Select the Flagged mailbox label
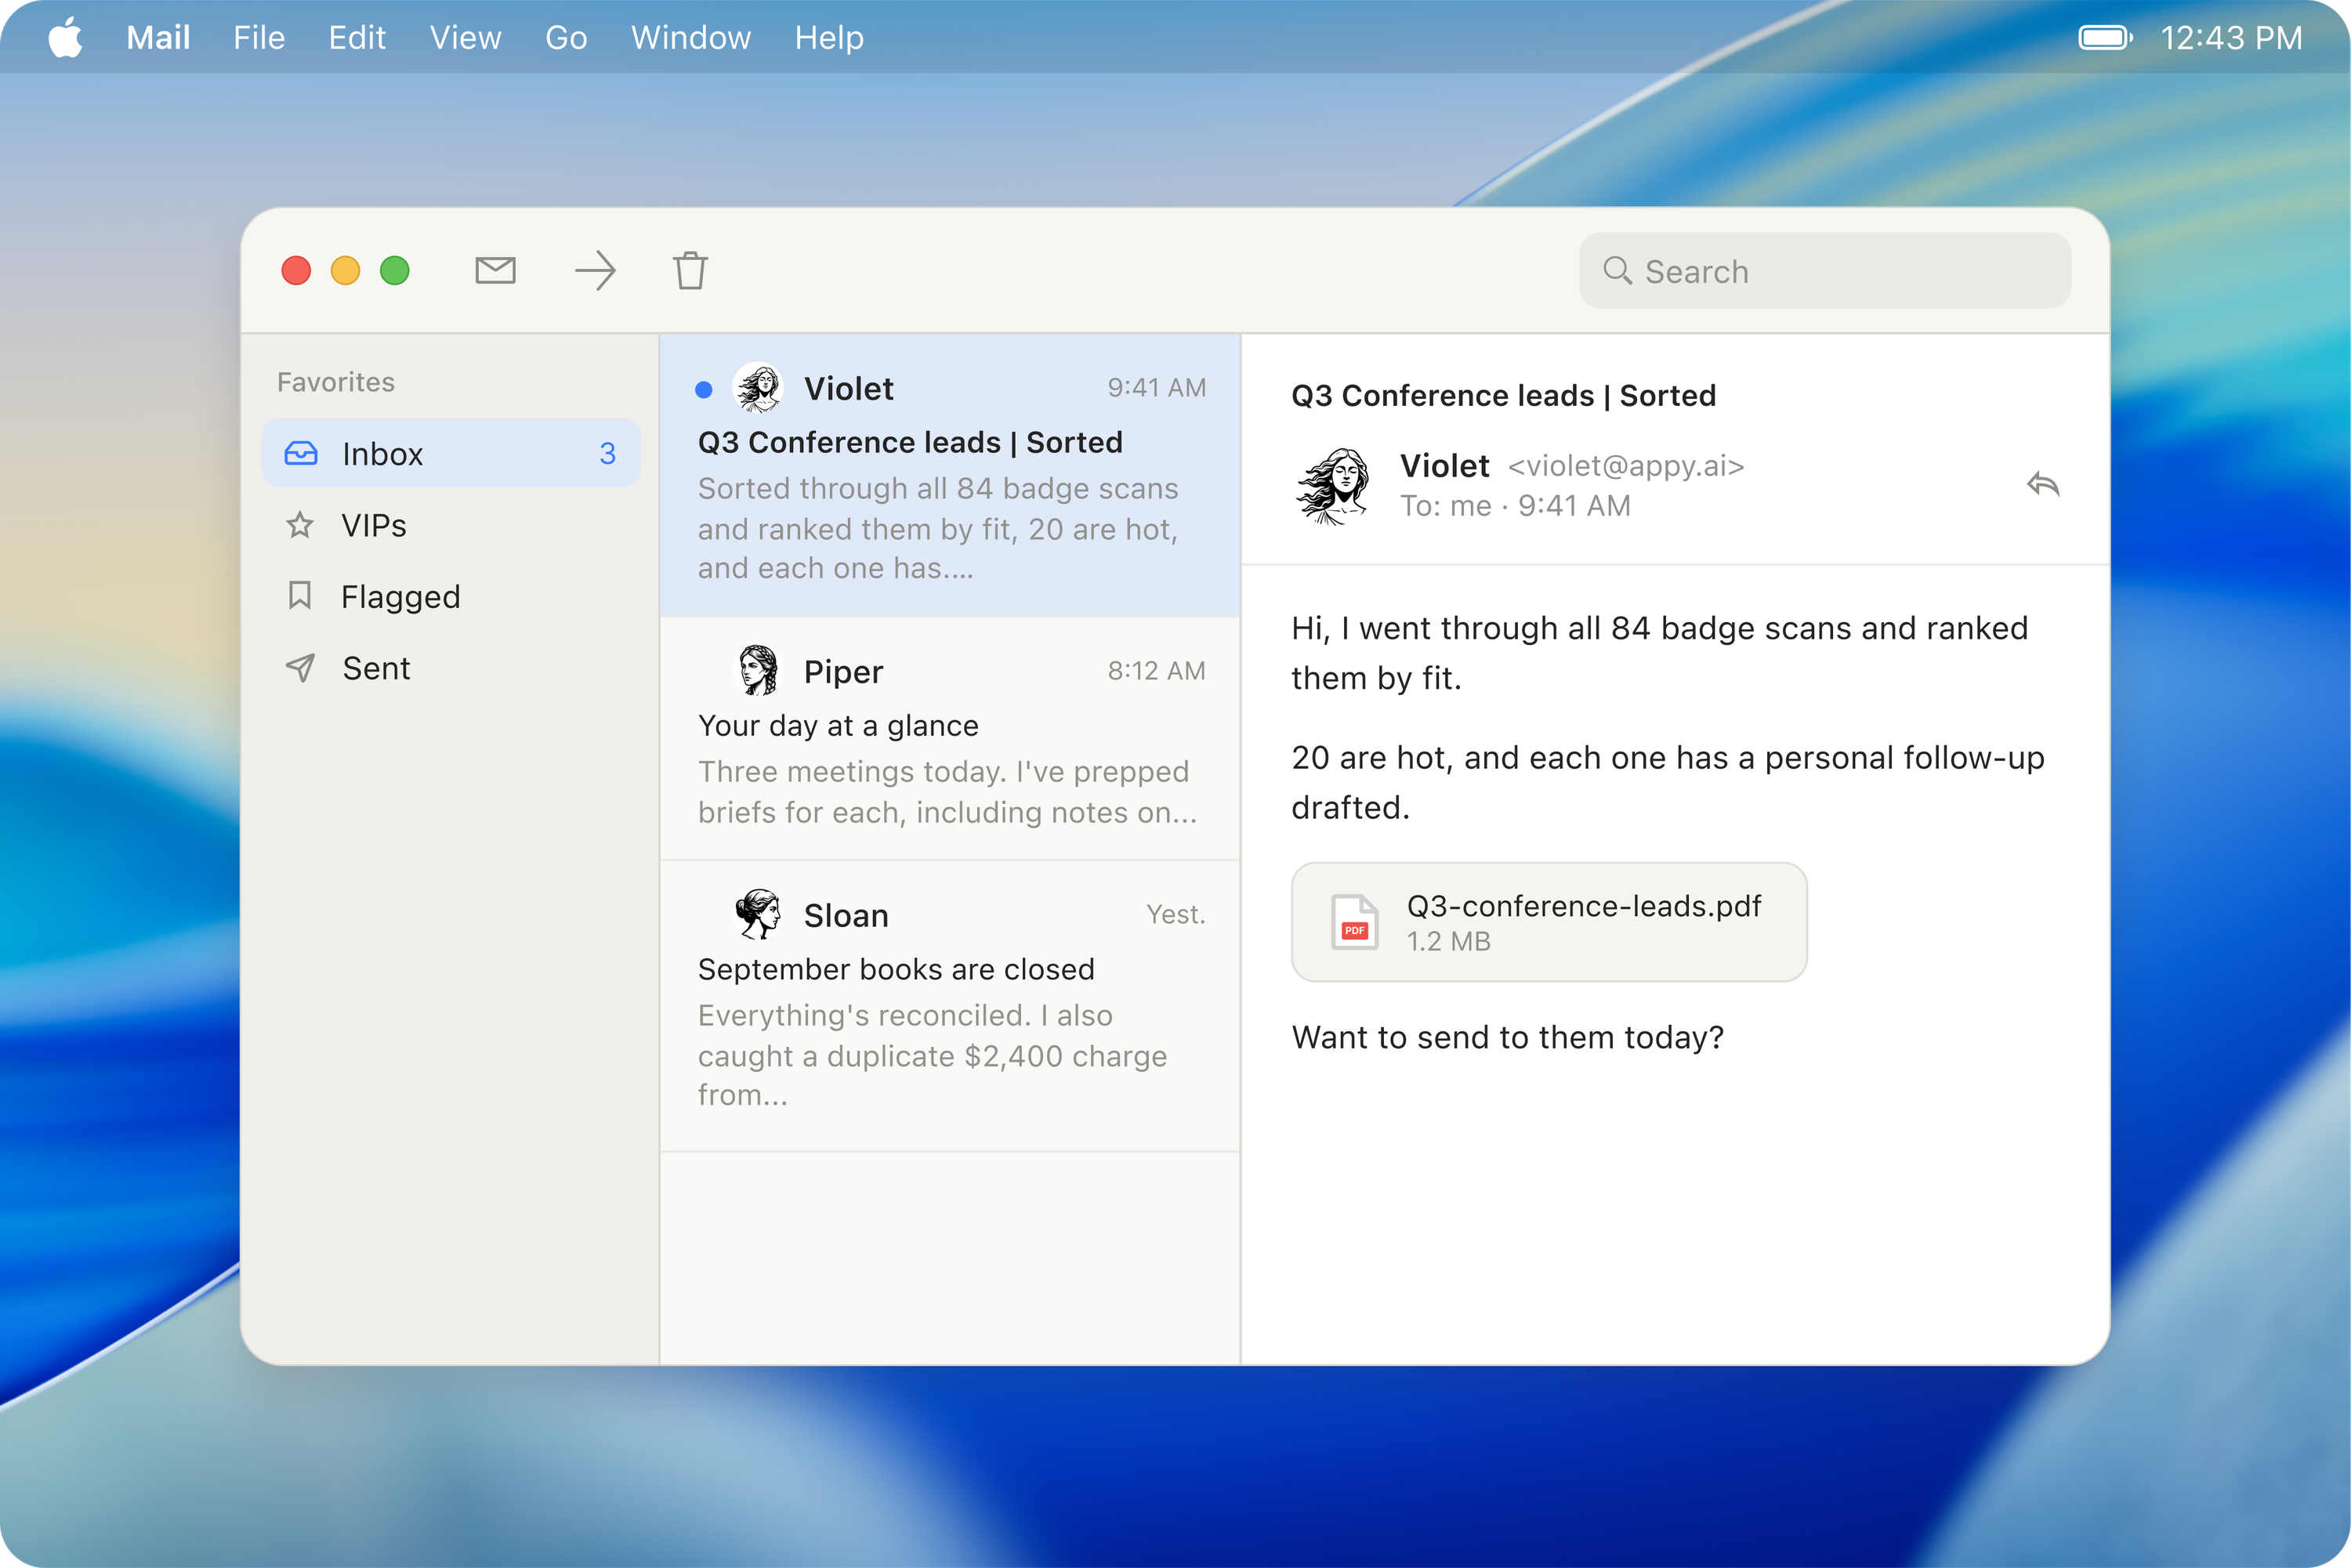This screenshot has width=2351, height=1568. click(x=401, y=596)
